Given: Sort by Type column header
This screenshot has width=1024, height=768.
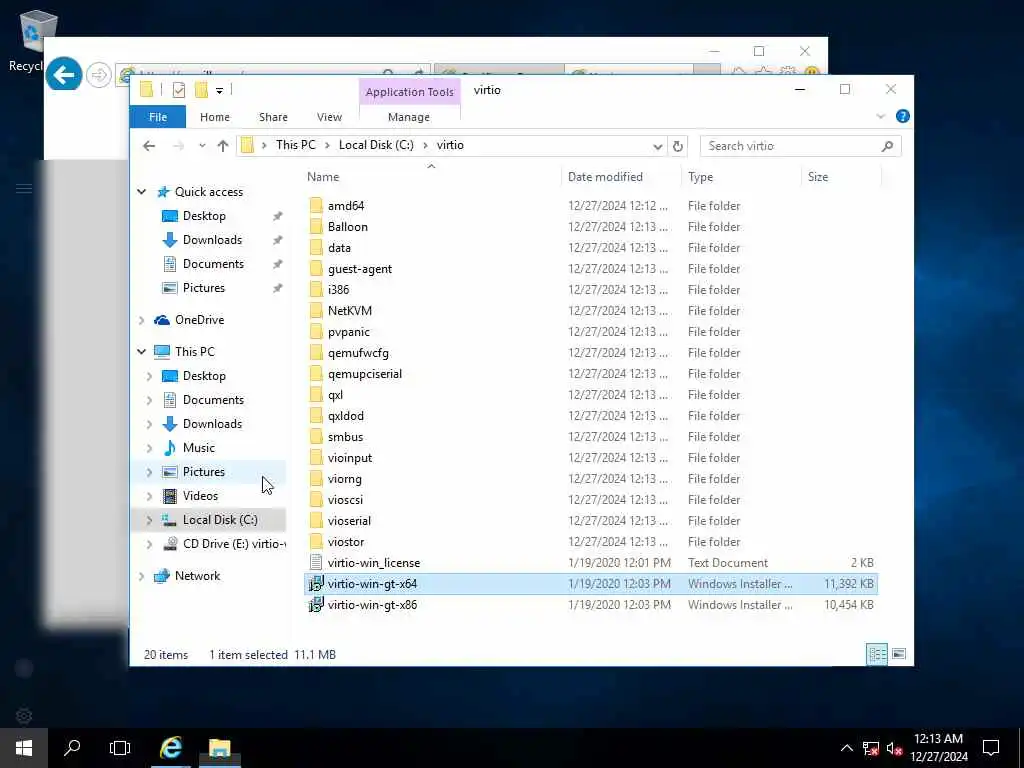Looking at the screenshot, I should coord(700,177).
